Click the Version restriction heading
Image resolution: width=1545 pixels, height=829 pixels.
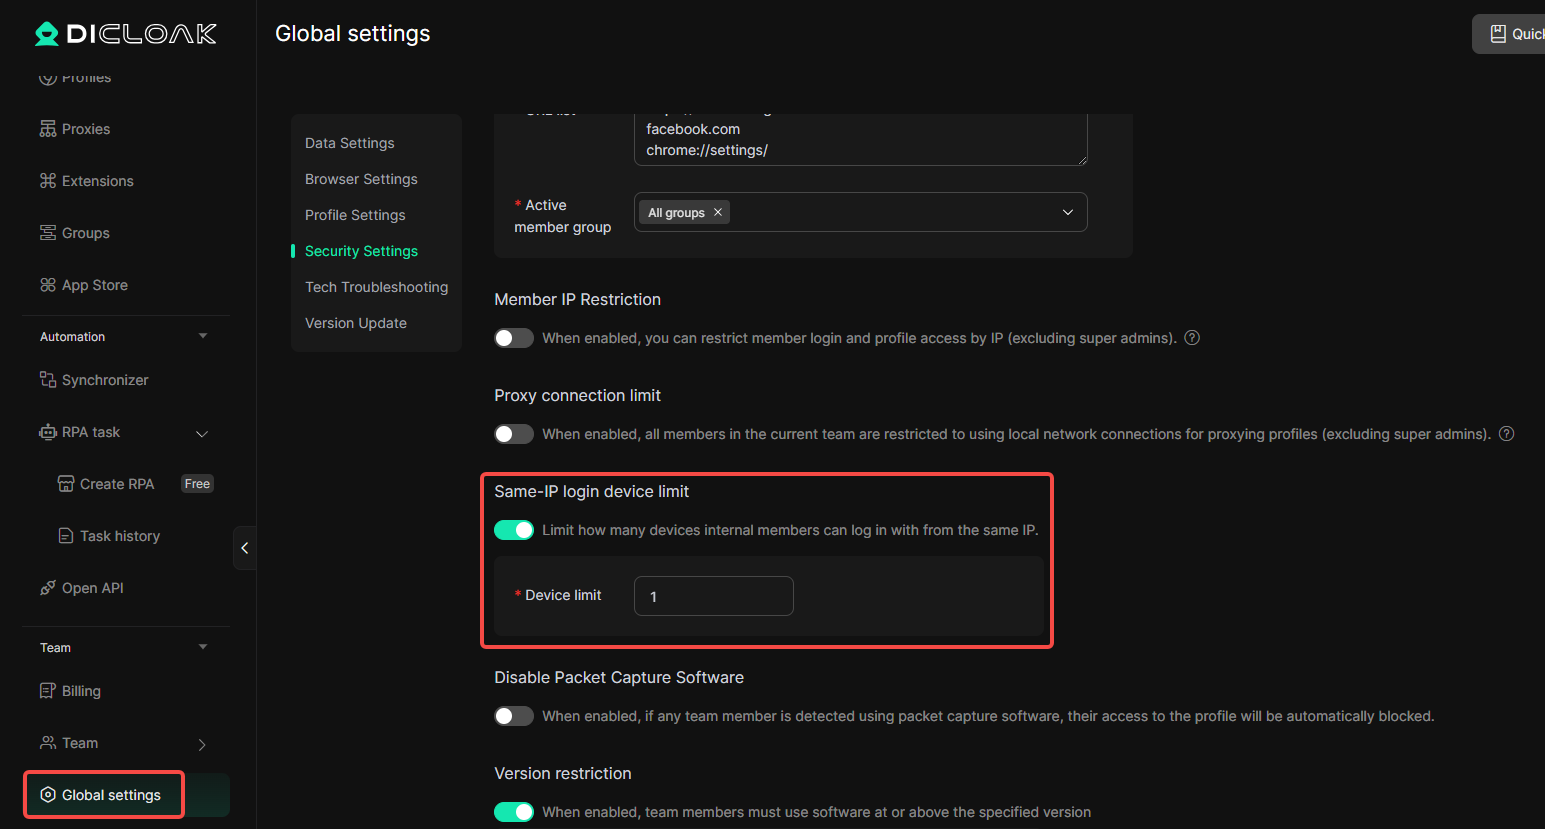pos(563,773)
